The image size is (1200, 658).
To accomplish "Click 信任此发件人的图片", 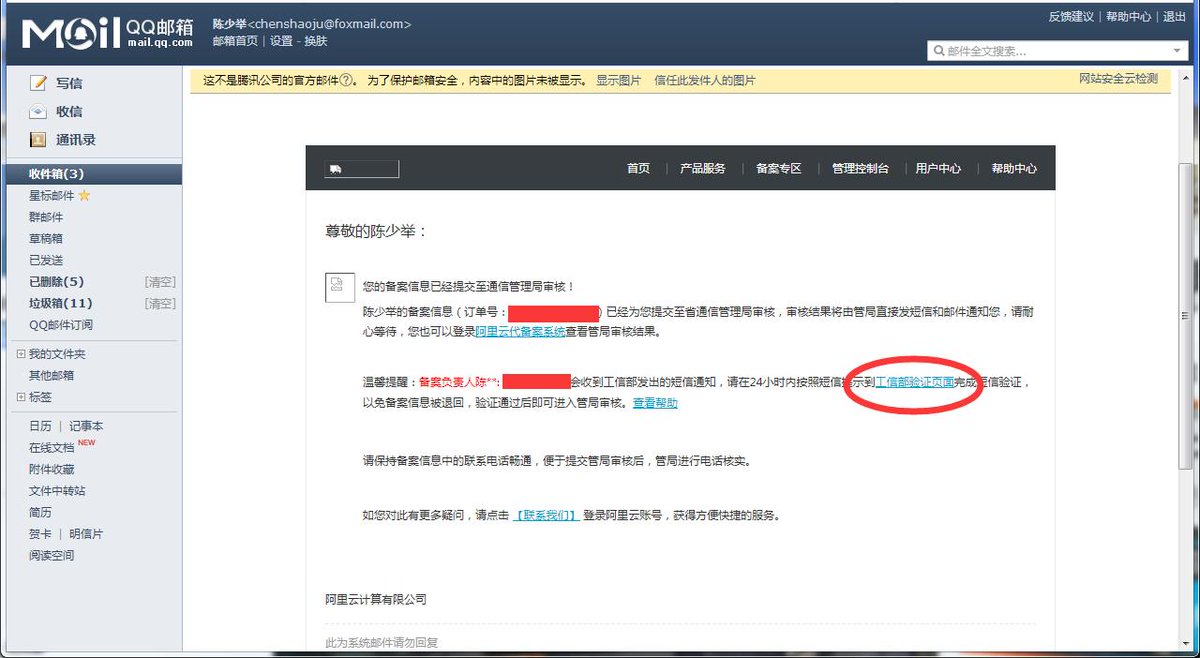I will 705,80.
